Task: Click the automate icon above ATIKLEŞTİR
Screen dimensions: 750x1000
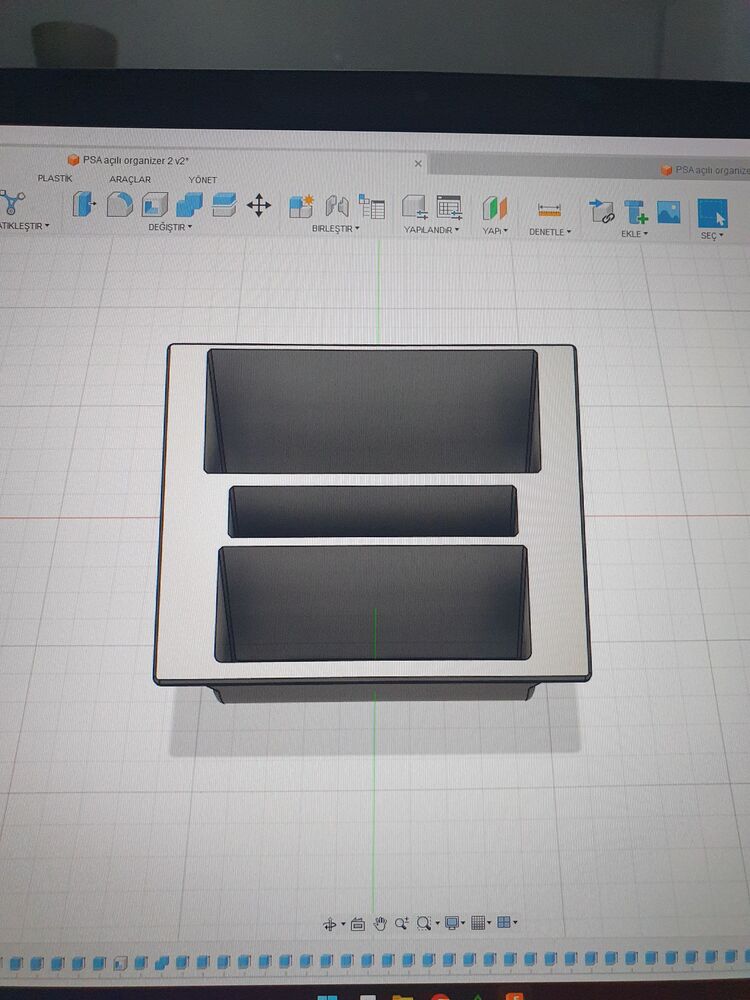Action: click(11, 203)
